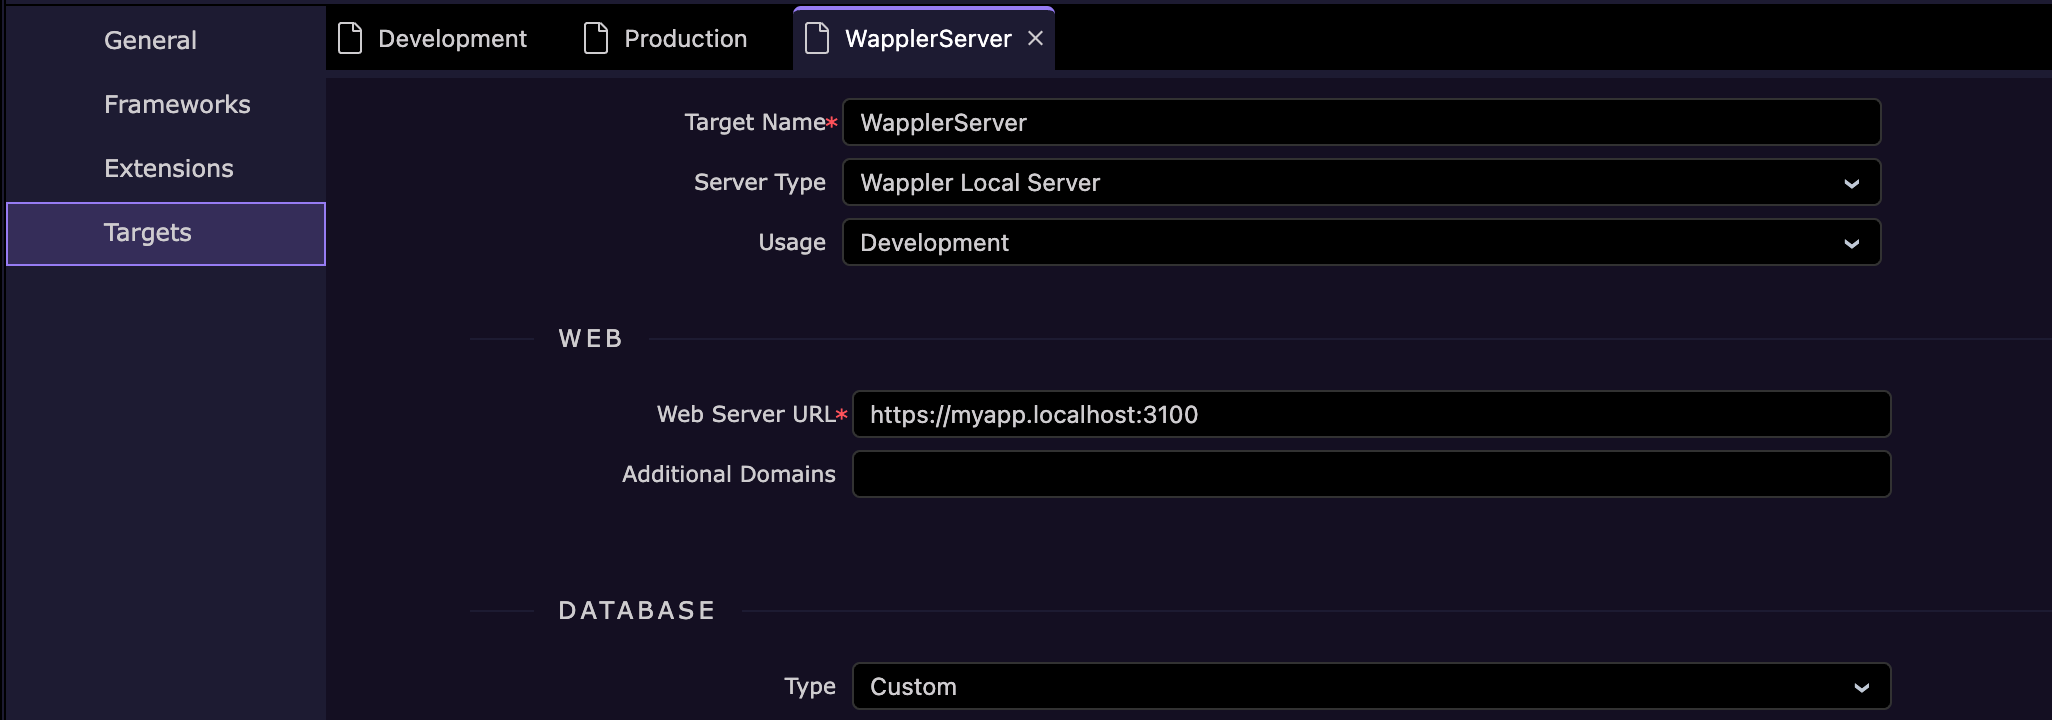Open the General settings section
The image size is (2052, 720).
point(150,40)
